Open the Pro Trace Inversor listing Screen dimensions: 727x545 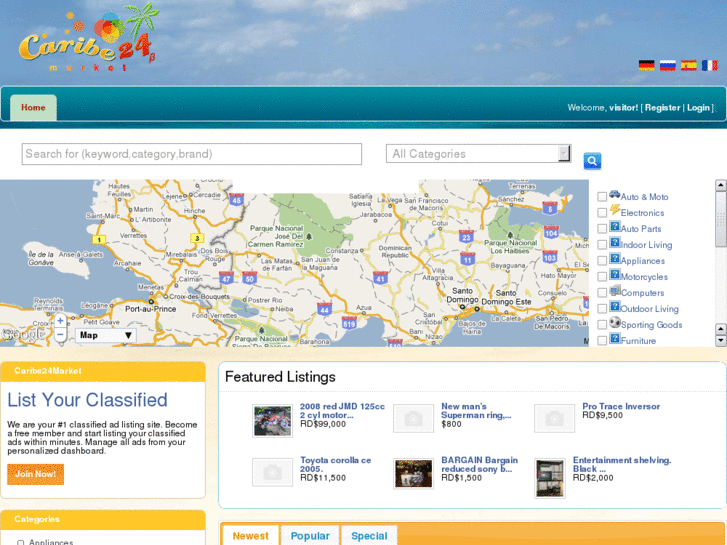[621, 406]
